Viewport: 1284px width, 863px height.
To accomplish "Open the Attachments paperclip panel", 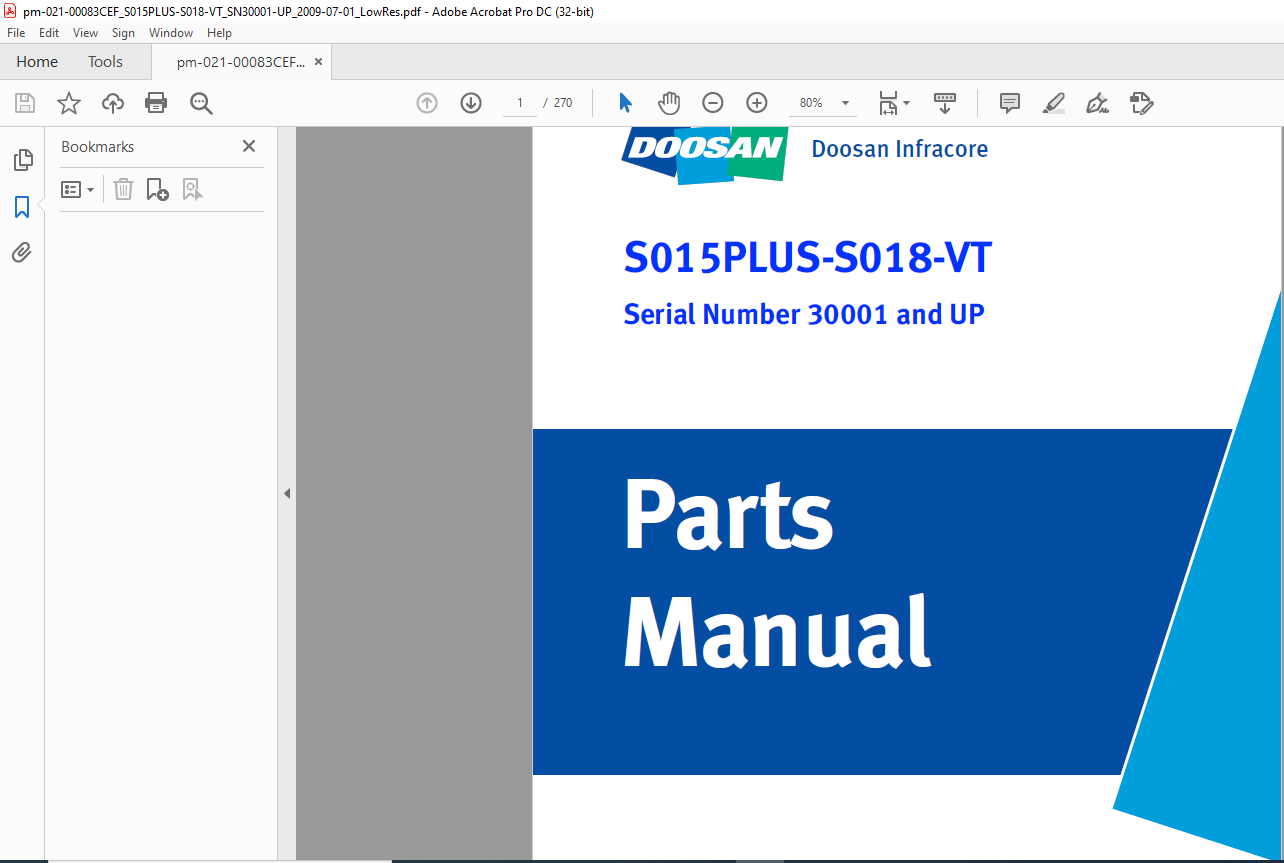I will (22, 253).
